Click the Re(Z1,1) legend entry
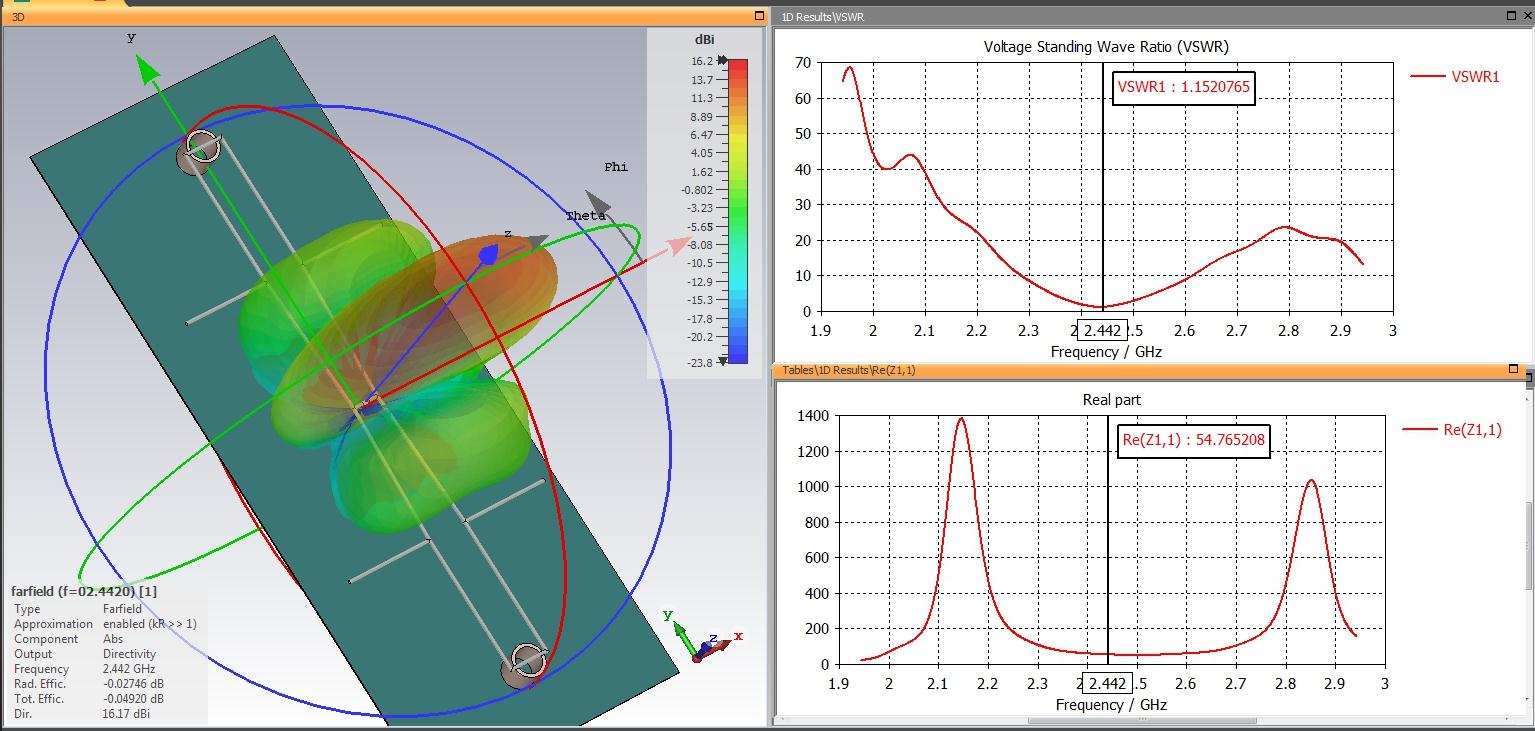Screen dimensions: 1535x731 coord(1452,429)
